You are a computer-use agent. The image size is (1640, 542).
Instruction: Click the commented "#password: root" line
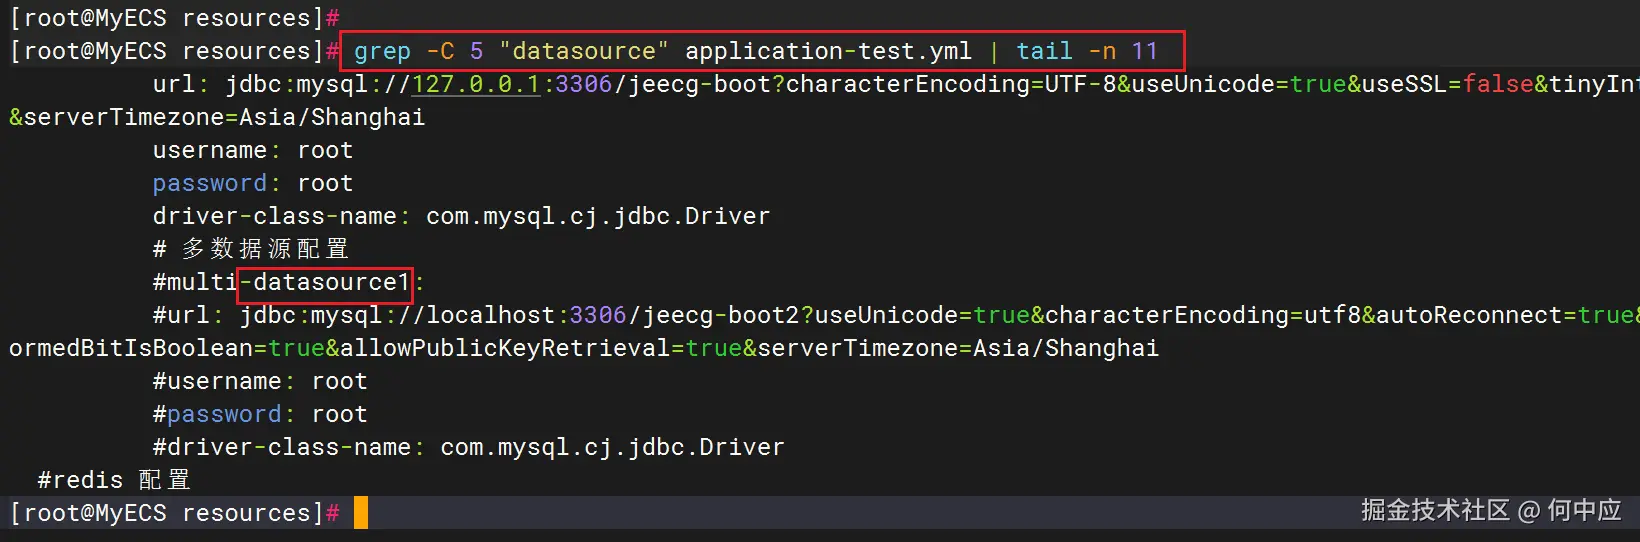(x=260, y=414)
